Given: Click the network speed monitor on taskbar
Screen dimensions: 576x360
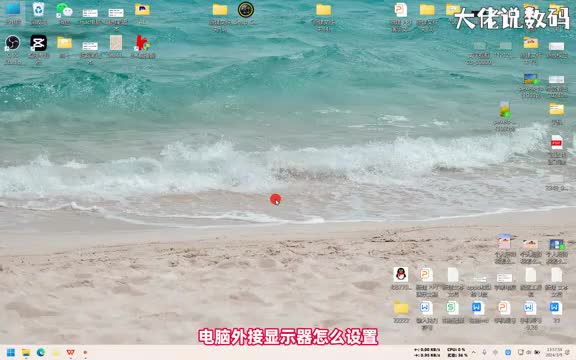Looking at the screenshot, I should point(427,353).
